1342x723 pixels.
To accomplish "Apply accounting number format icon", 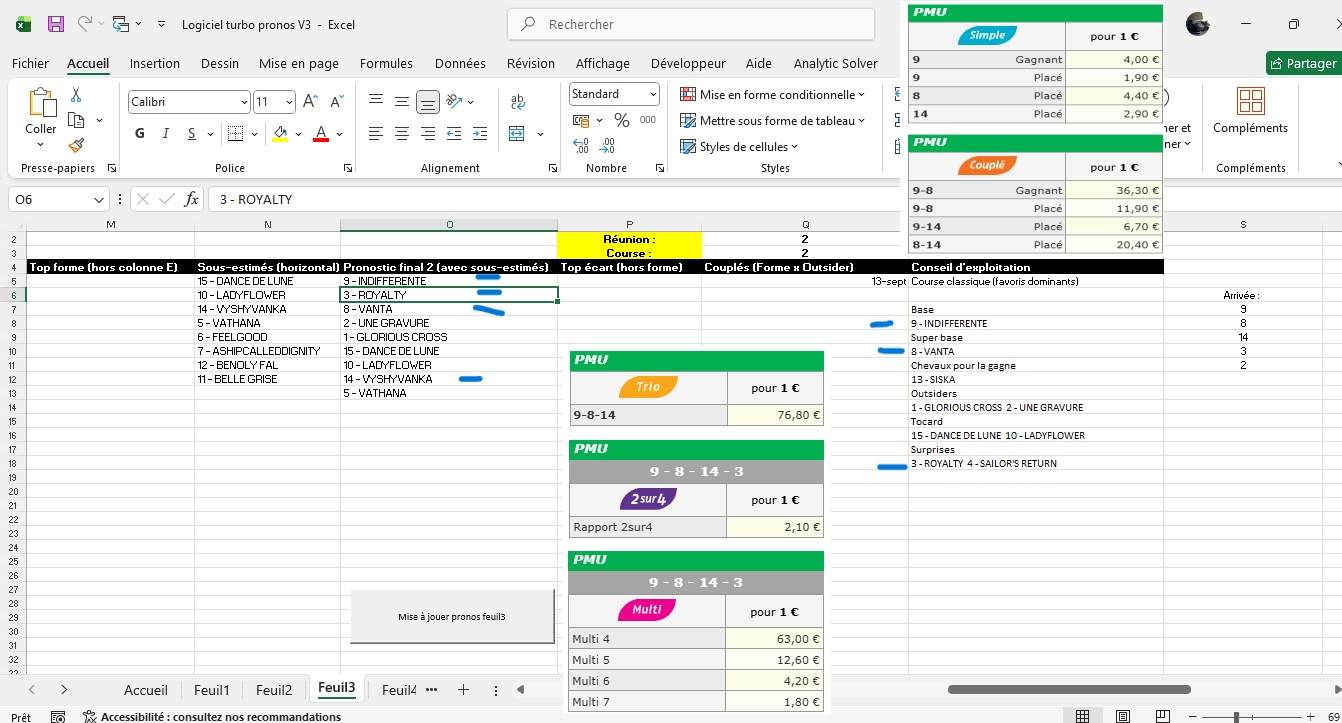I will 581,120.
